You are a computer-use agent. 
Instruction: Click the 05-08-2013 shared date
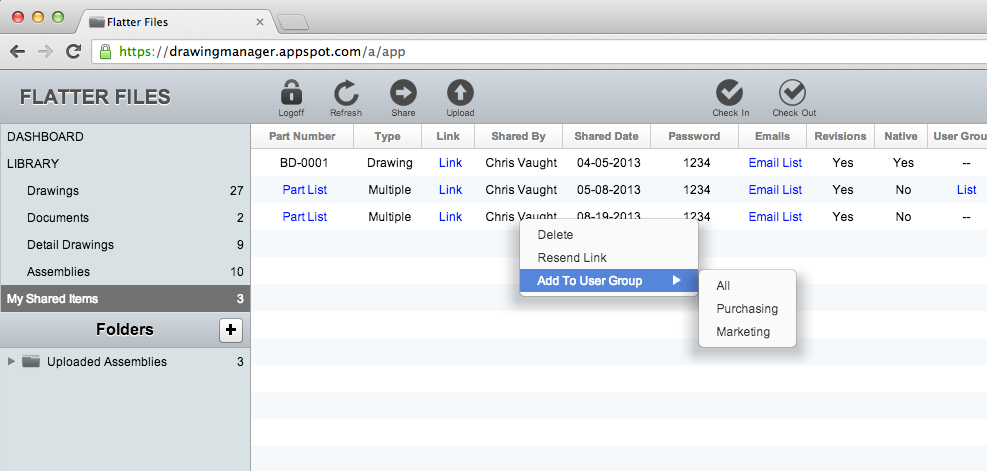coord(609,190)
